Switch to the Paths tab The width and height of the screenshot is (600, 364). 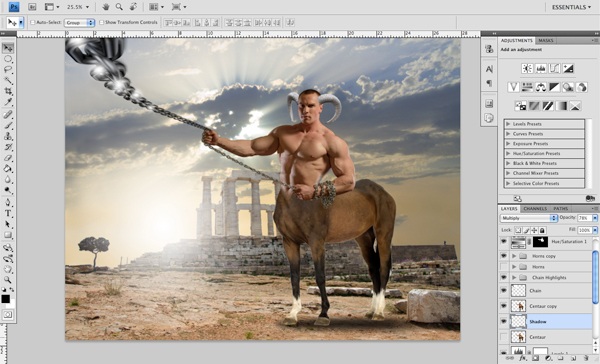(x=560, y=209)
